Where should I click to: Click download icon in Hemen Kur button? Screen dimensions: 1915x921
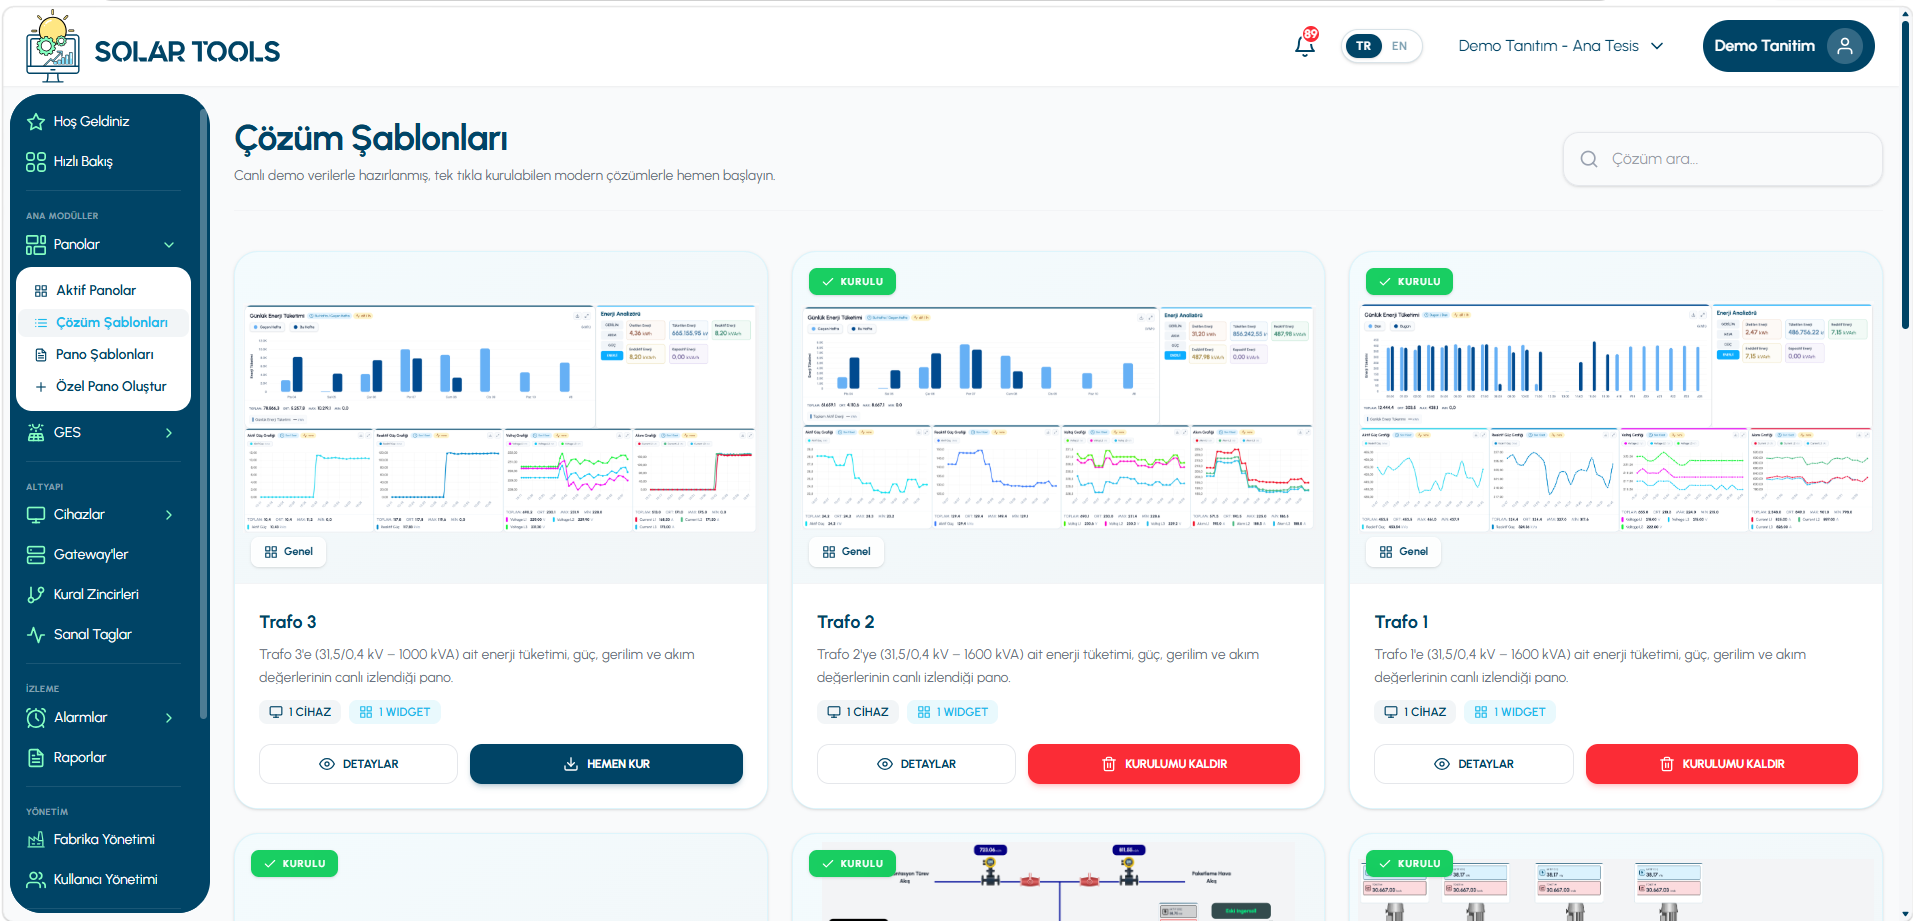point(571,764)
